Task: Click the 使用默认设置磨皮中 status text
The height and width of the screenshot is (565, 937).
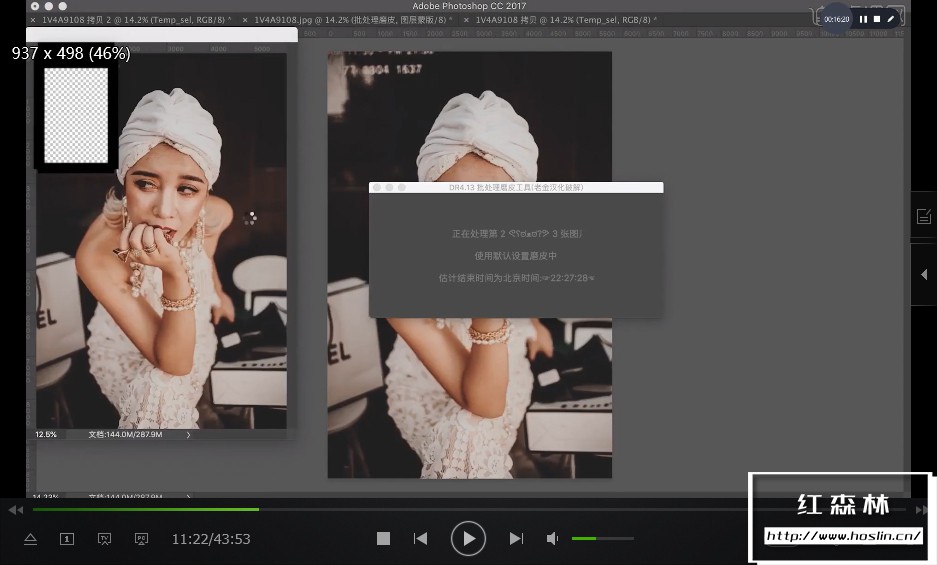Action: tap(516, 256)
